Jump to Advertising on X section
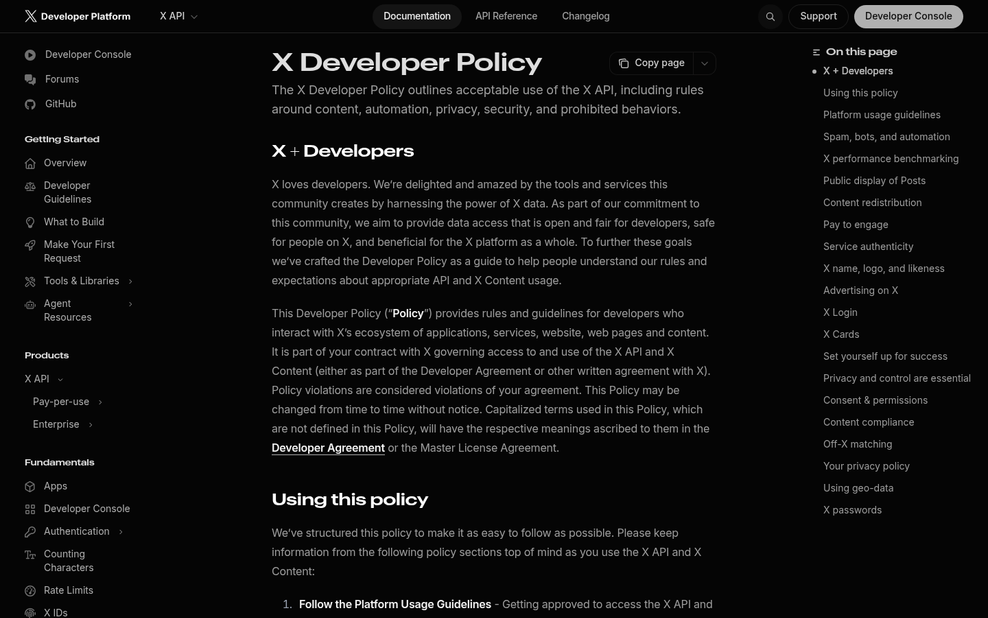This screenshot has height=618, width=988. tap(861, 291)
